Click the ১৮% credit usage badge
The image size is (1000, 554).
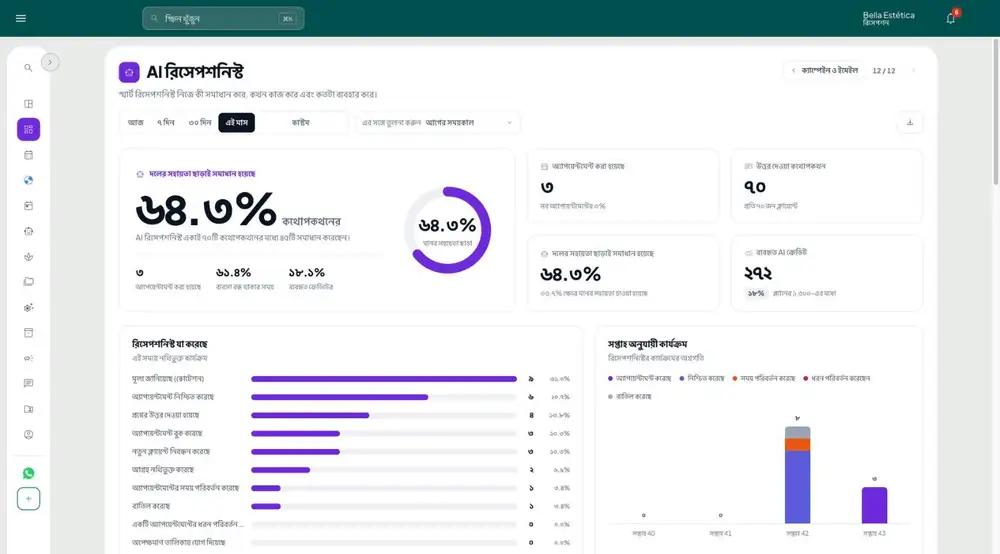click(x=756, y=293)
